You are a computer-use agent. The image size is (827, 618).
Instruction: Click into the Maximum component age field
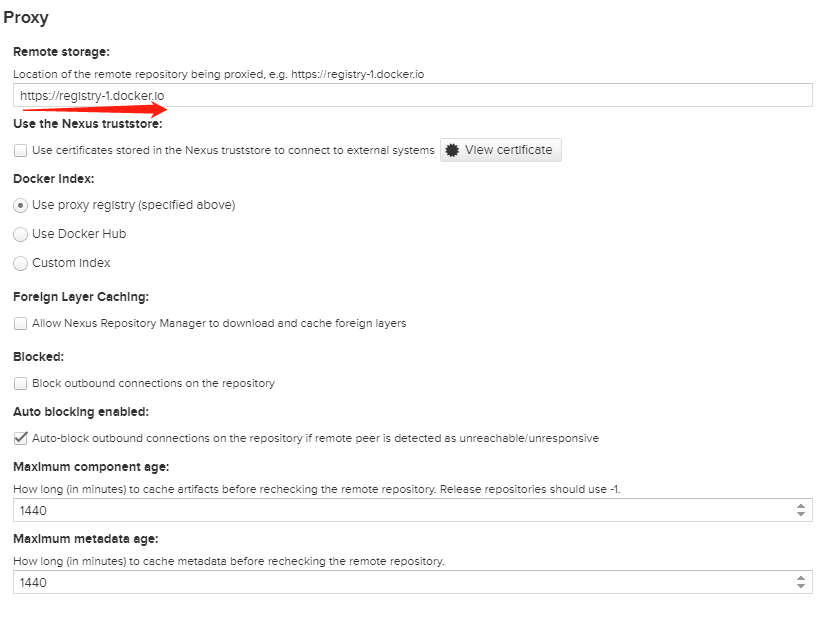[403, 510]
